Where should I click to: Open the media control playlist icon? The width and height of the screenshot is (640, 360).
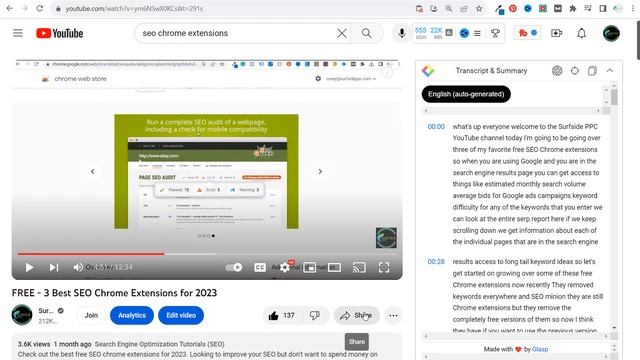click(x=588, y=8)
